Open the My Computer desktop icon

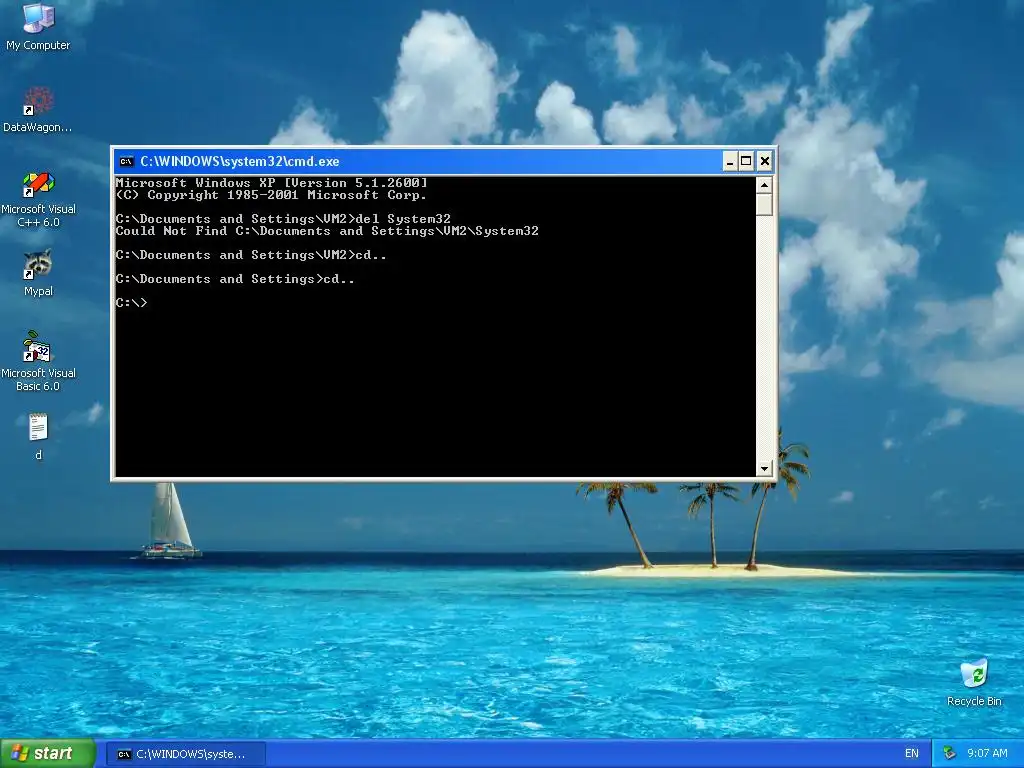(38, 26)
